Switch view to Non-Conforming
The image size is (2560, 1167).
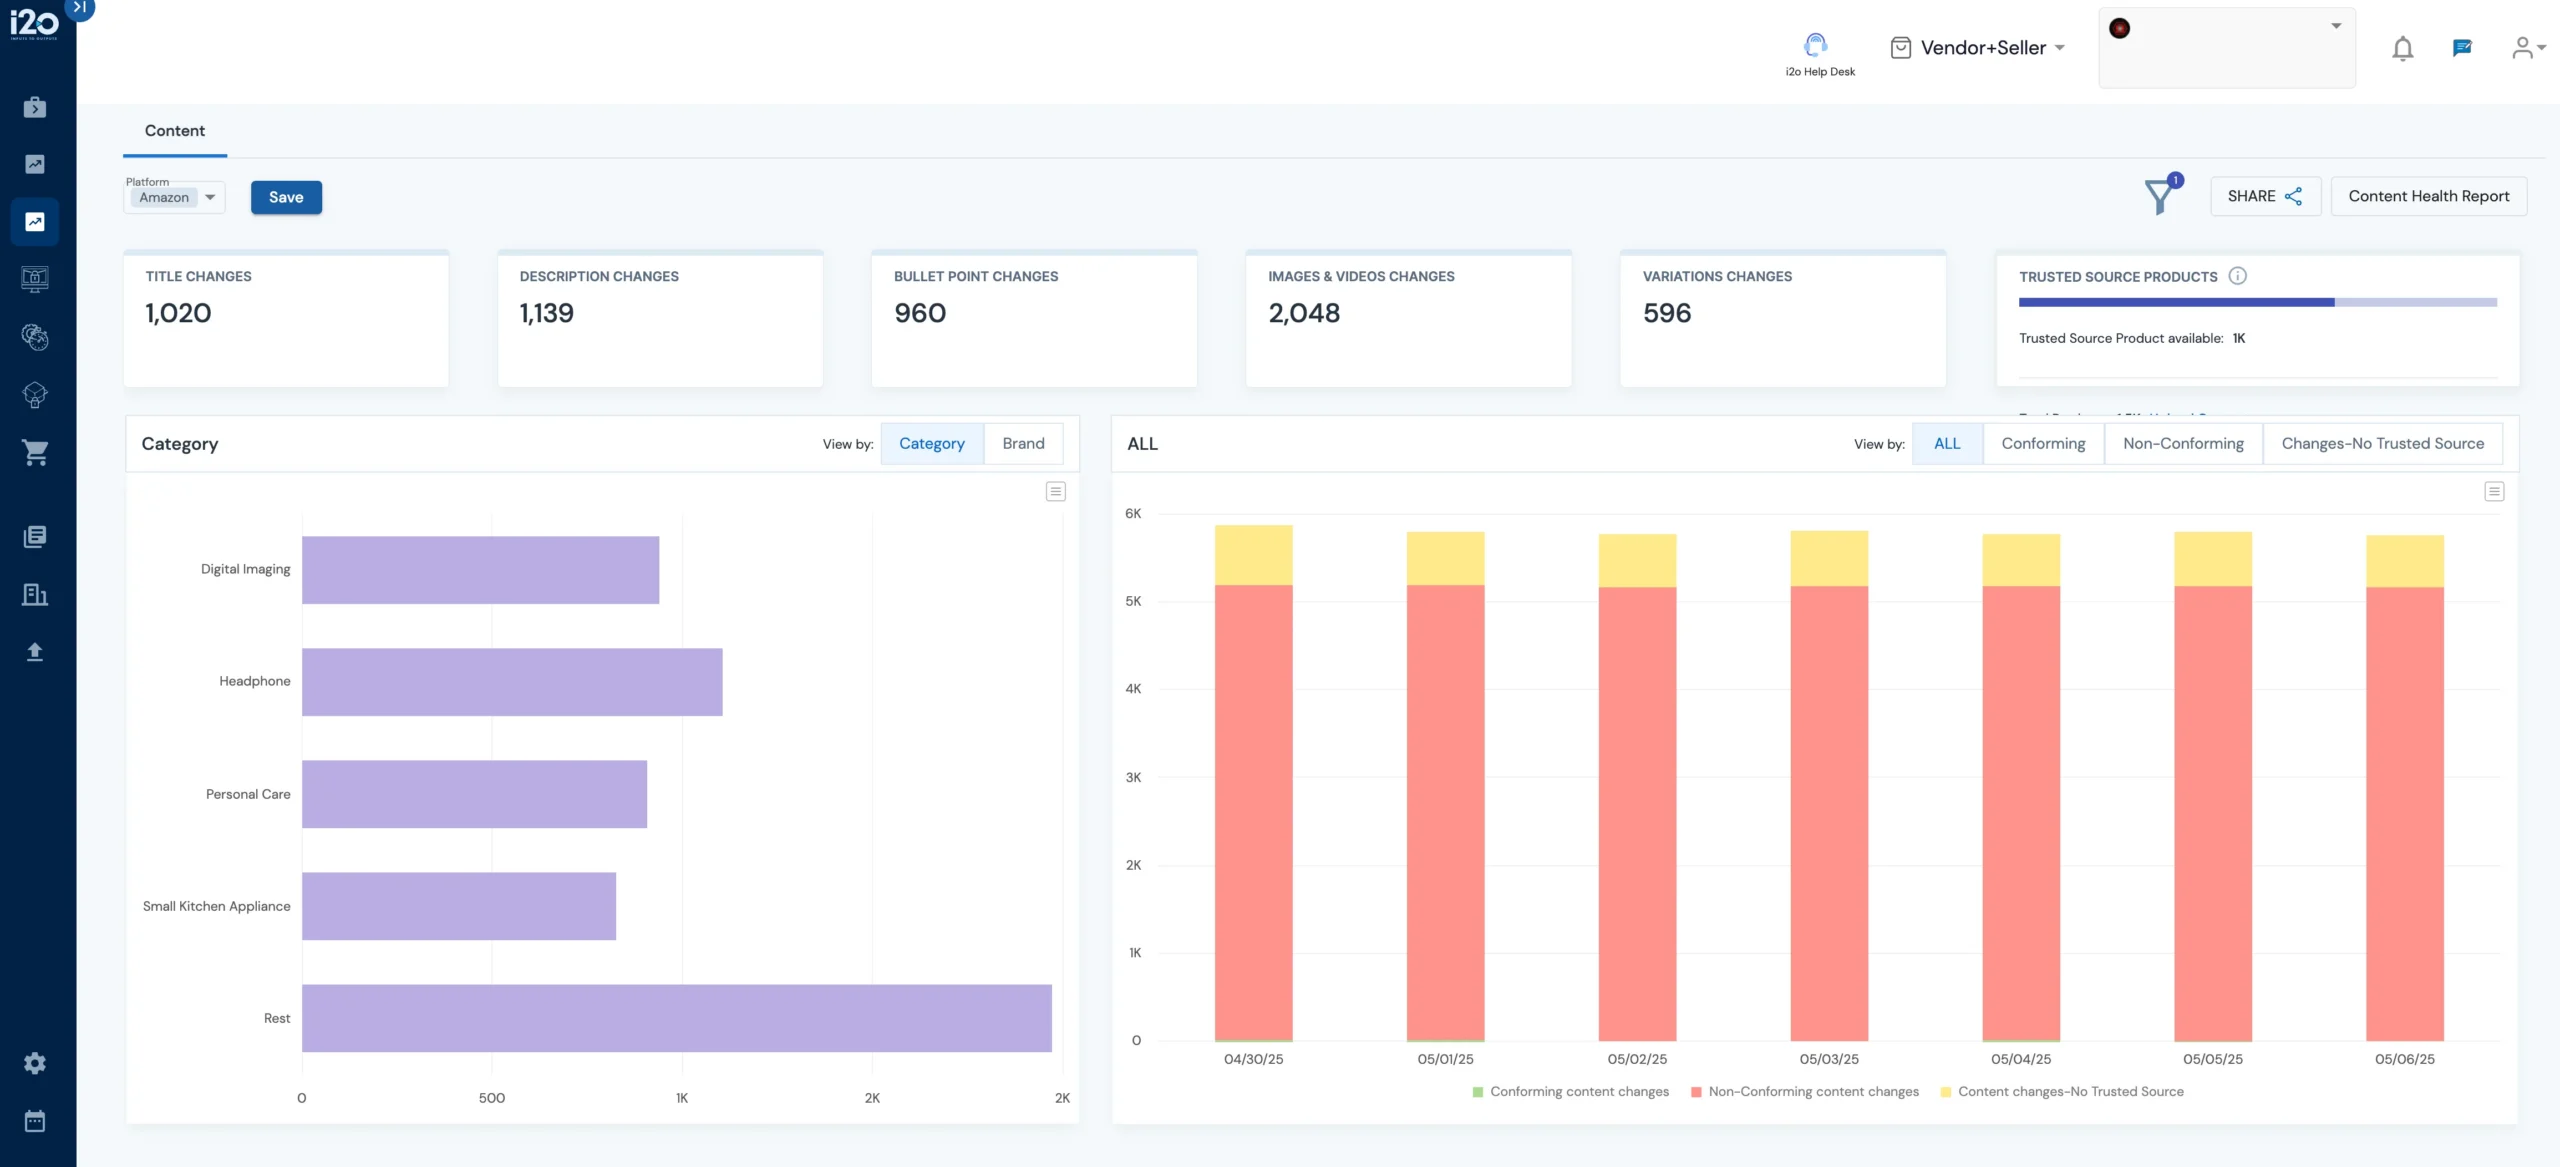tap(2183, 444)
